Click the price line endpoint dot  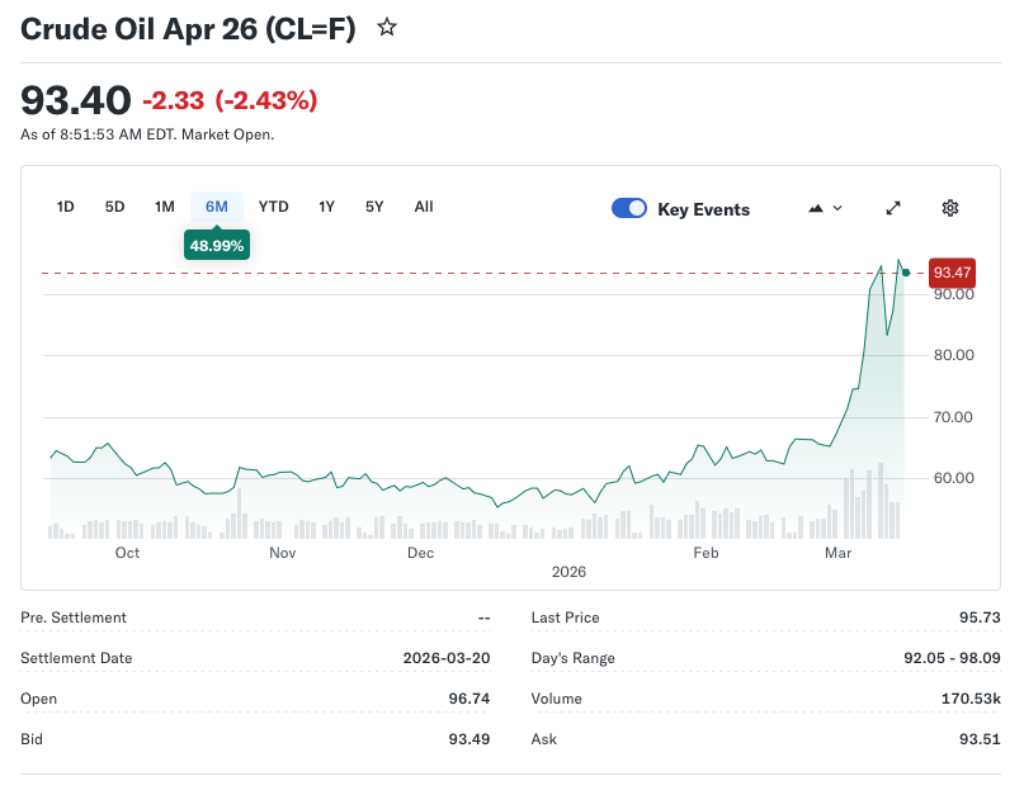(x=906, y=272)
